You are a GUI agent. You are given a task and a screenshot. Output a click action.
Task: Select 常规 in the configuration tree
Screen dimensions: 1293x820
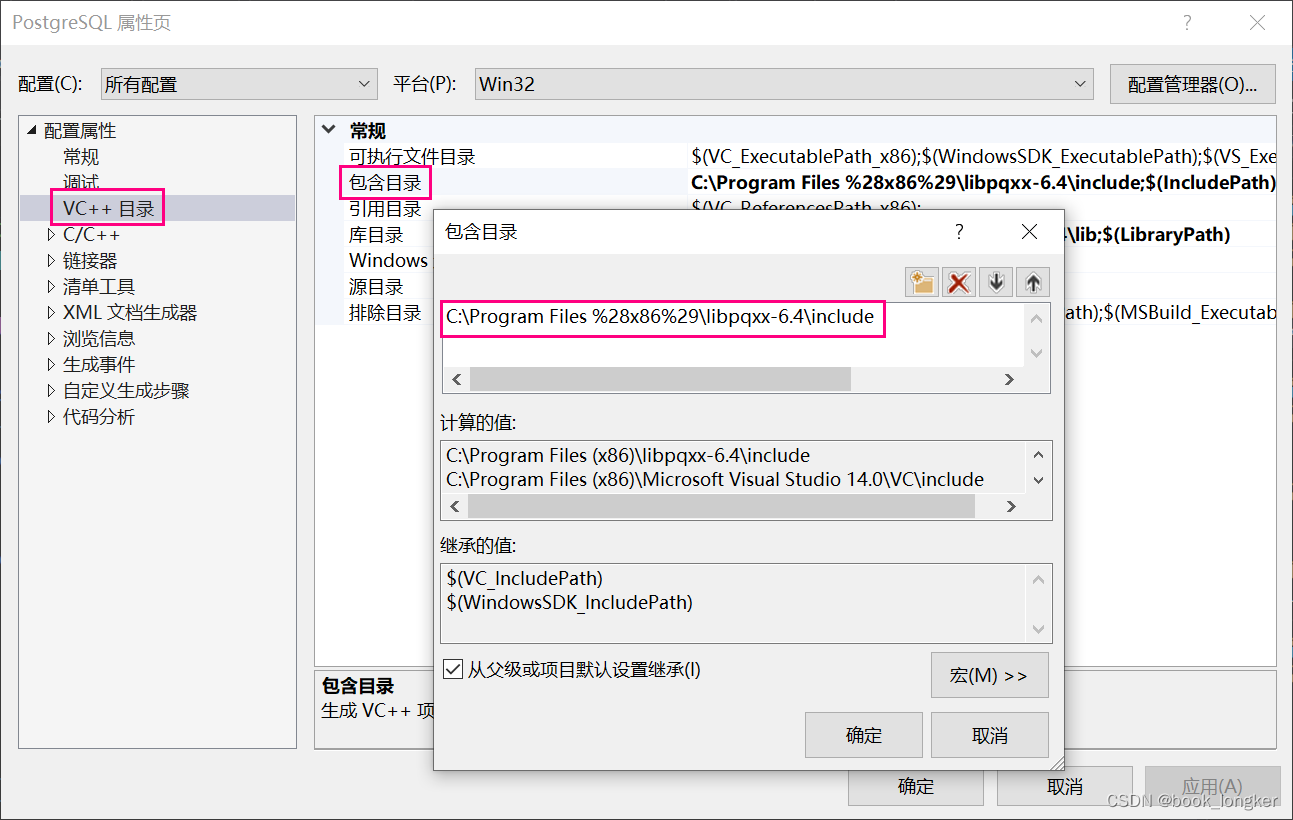[81, 157]
